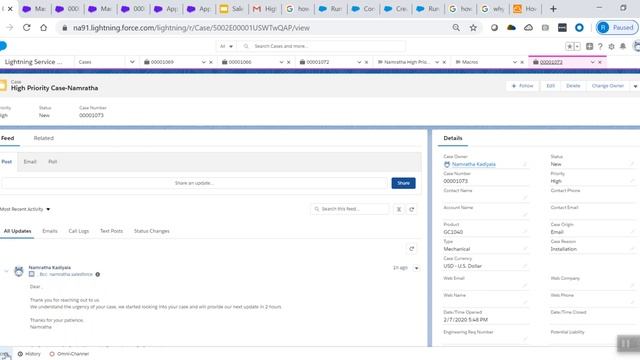Click the Share an update text box
Image resolution: width=640 pixels, height=360 pixels.
(194, 183)
